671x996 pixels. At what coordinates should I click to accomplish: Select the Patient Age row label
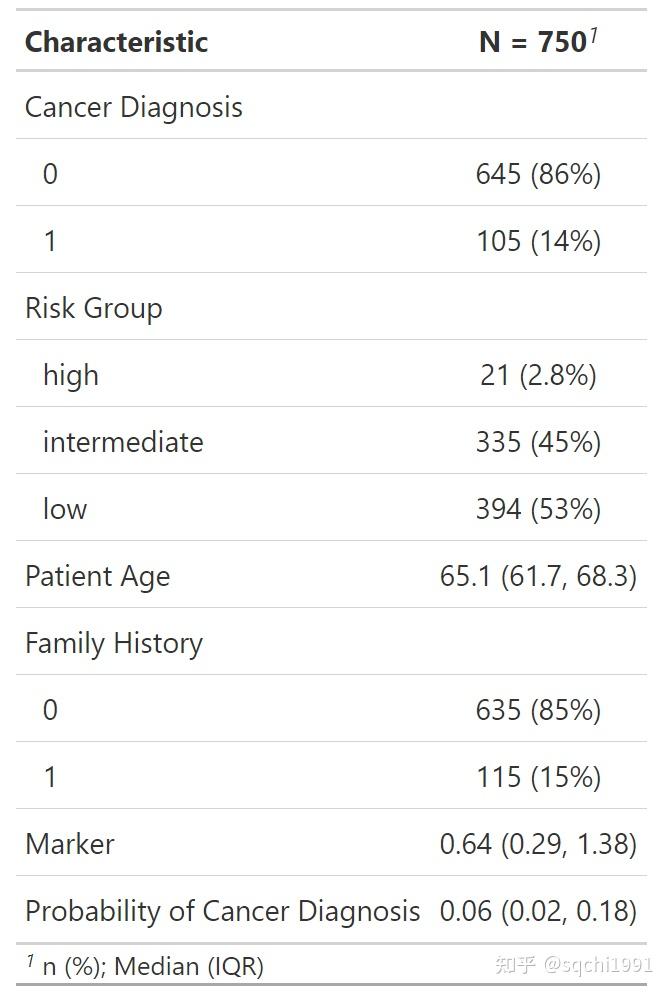pos(97,577)
